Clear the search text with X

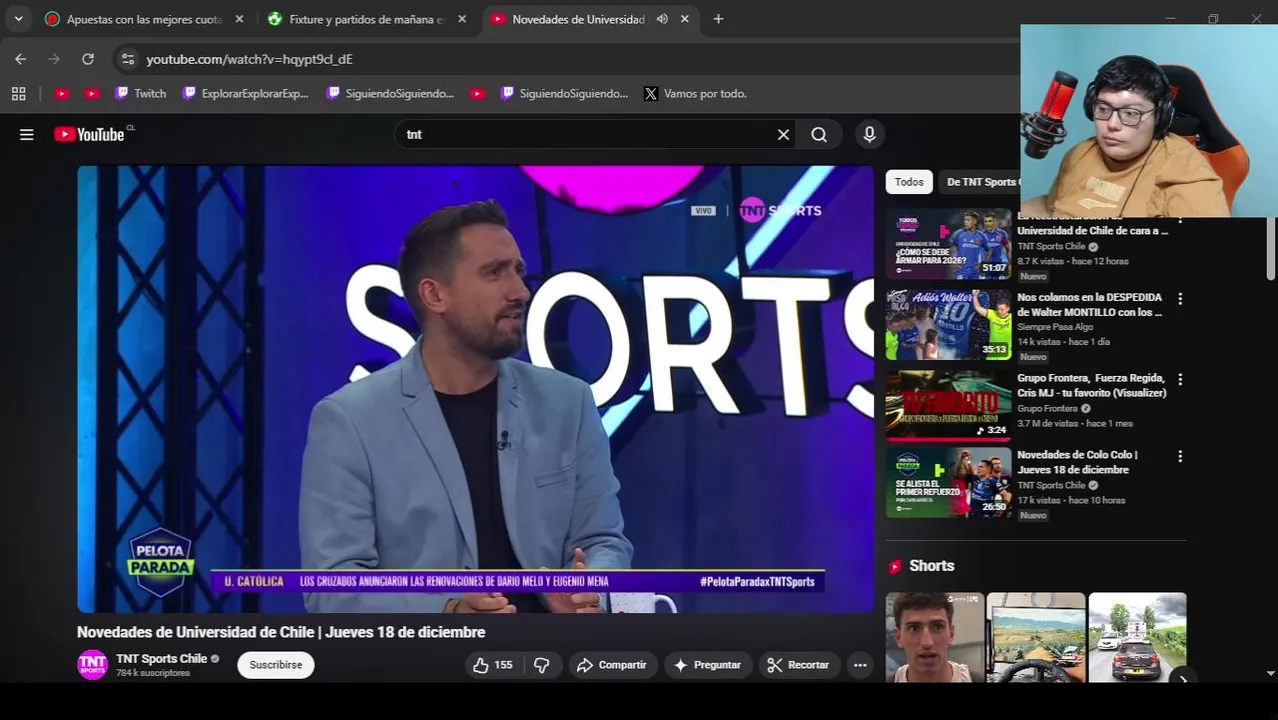tap(783, 134)
